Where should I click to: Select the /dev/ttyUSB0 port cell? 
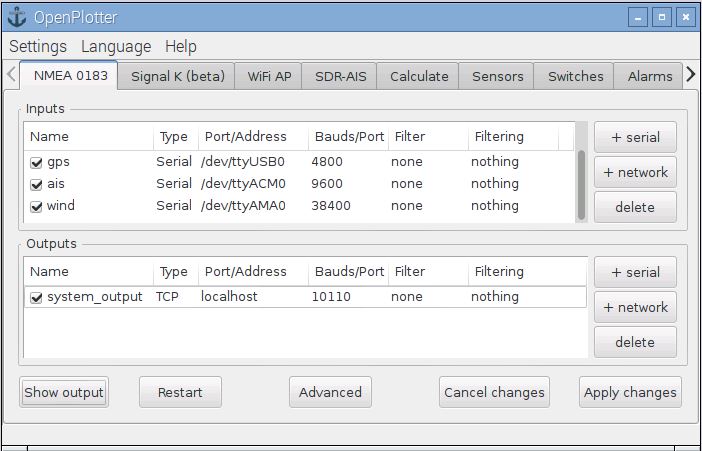(x=243, y=162)
